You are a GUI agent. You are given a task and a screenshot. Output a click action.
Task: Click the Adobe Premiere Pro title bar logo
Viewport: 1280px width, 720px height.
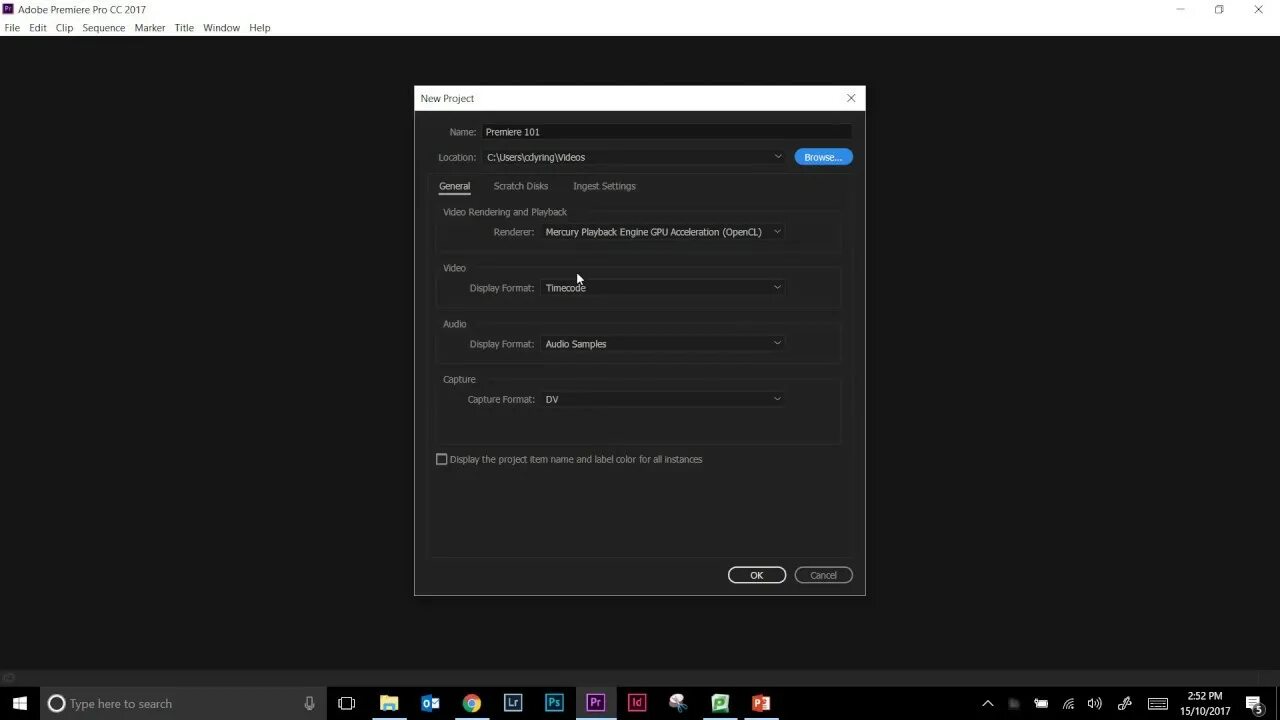pos(8,9)
